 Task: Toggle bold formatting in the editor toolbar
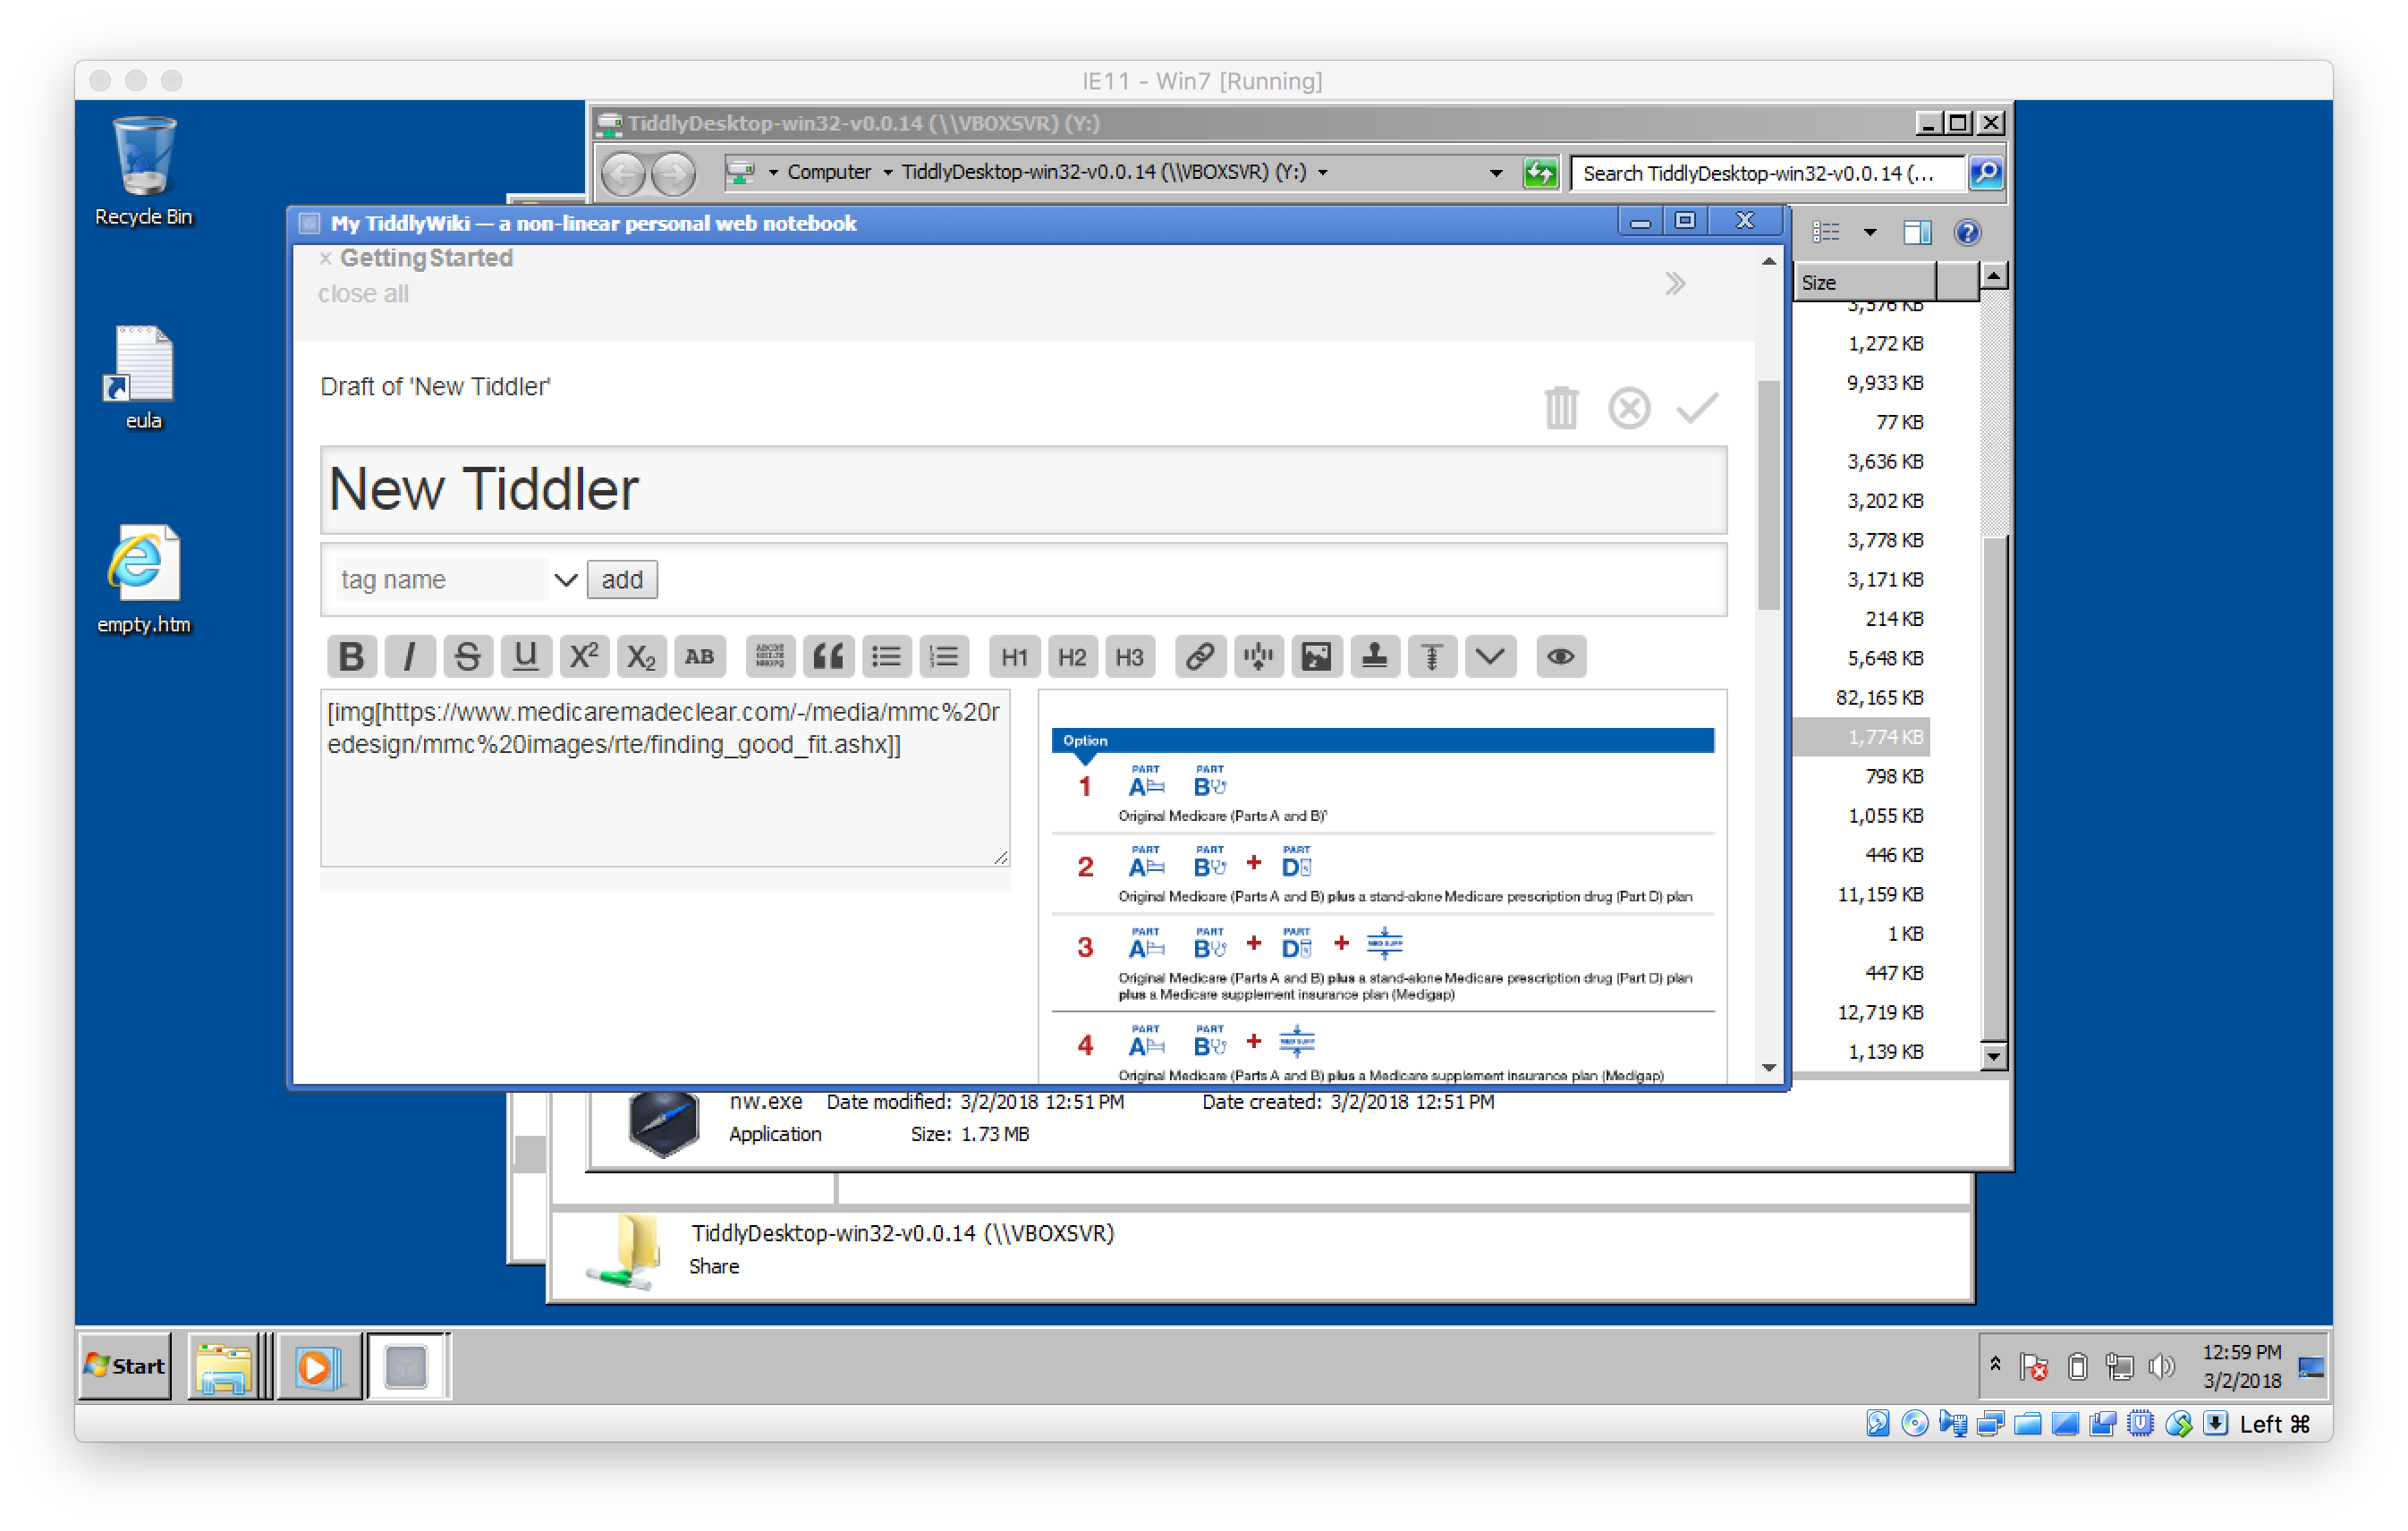pos(351,656)
